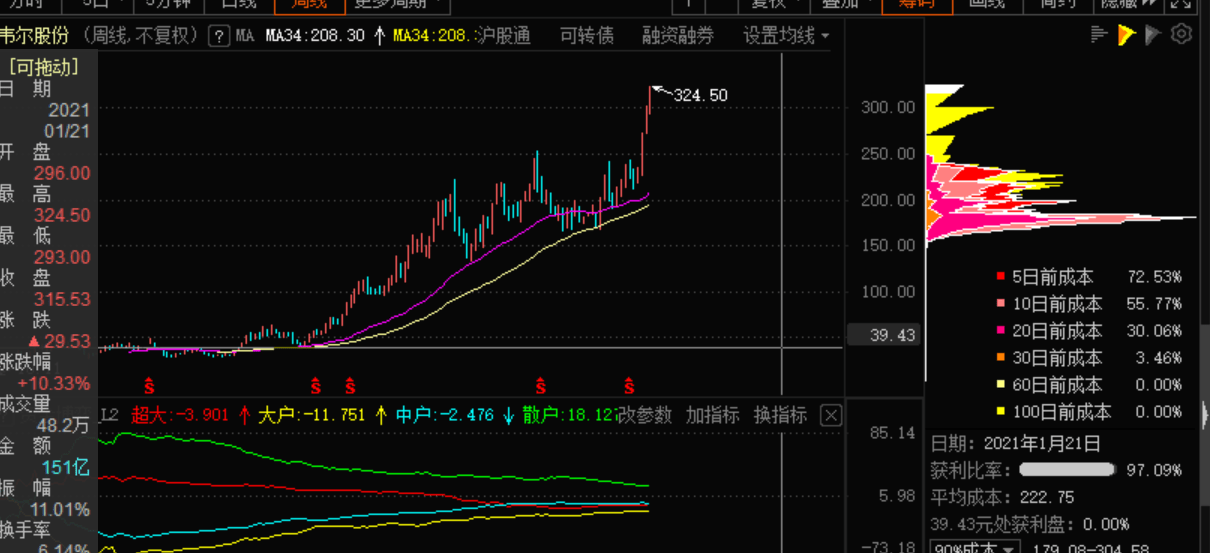Image resolution: width=1210 pixels, height=553 pixels.
Task: Toggle the 融资融券 overlay
Action: [x=678, y=37]
